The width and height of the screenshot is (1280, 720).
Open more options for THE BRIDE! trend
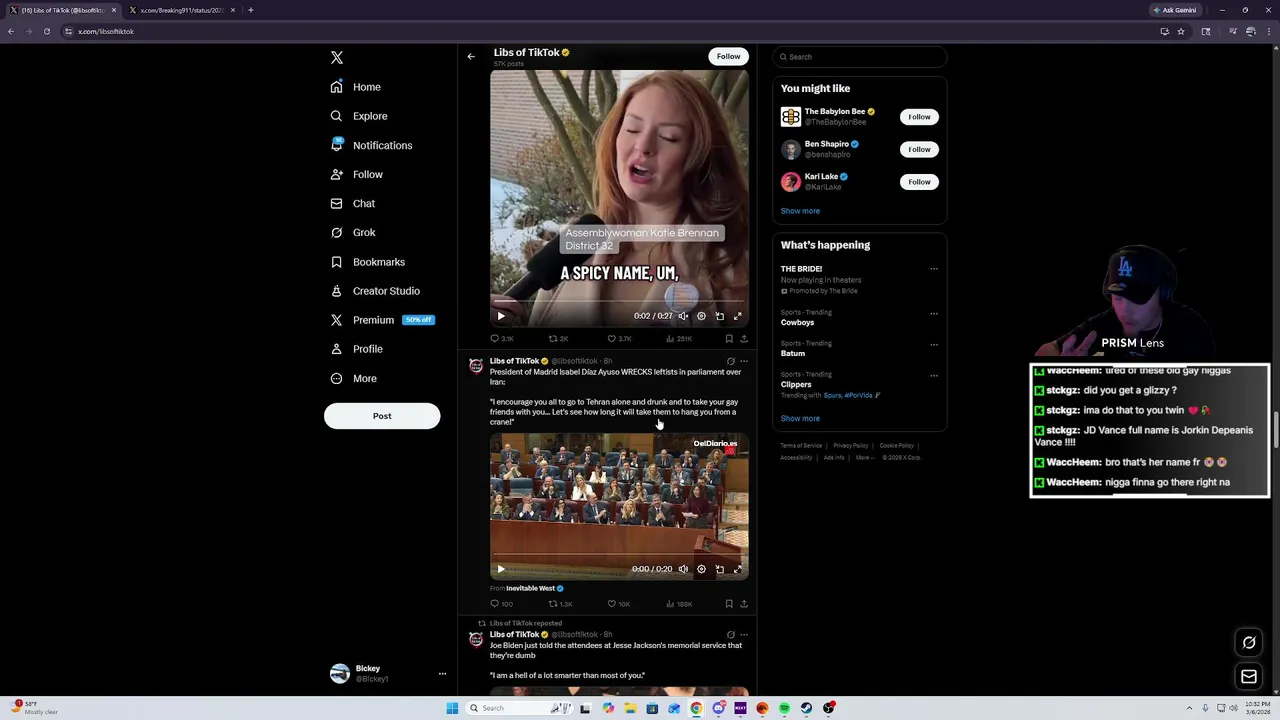tap(934, 269)
